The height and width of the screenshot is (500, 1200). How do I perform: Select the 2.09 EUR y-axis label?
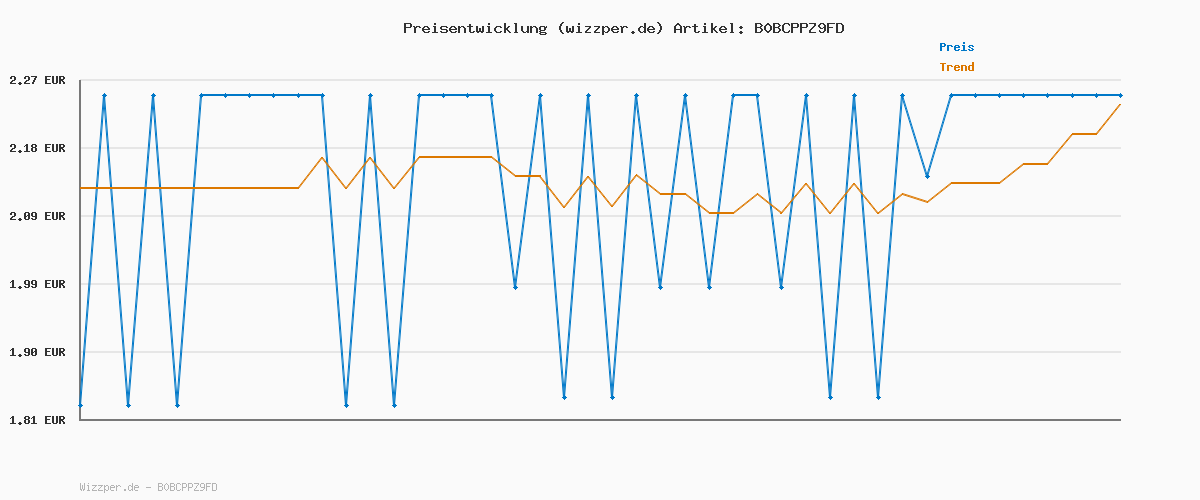tap(37, 216)
